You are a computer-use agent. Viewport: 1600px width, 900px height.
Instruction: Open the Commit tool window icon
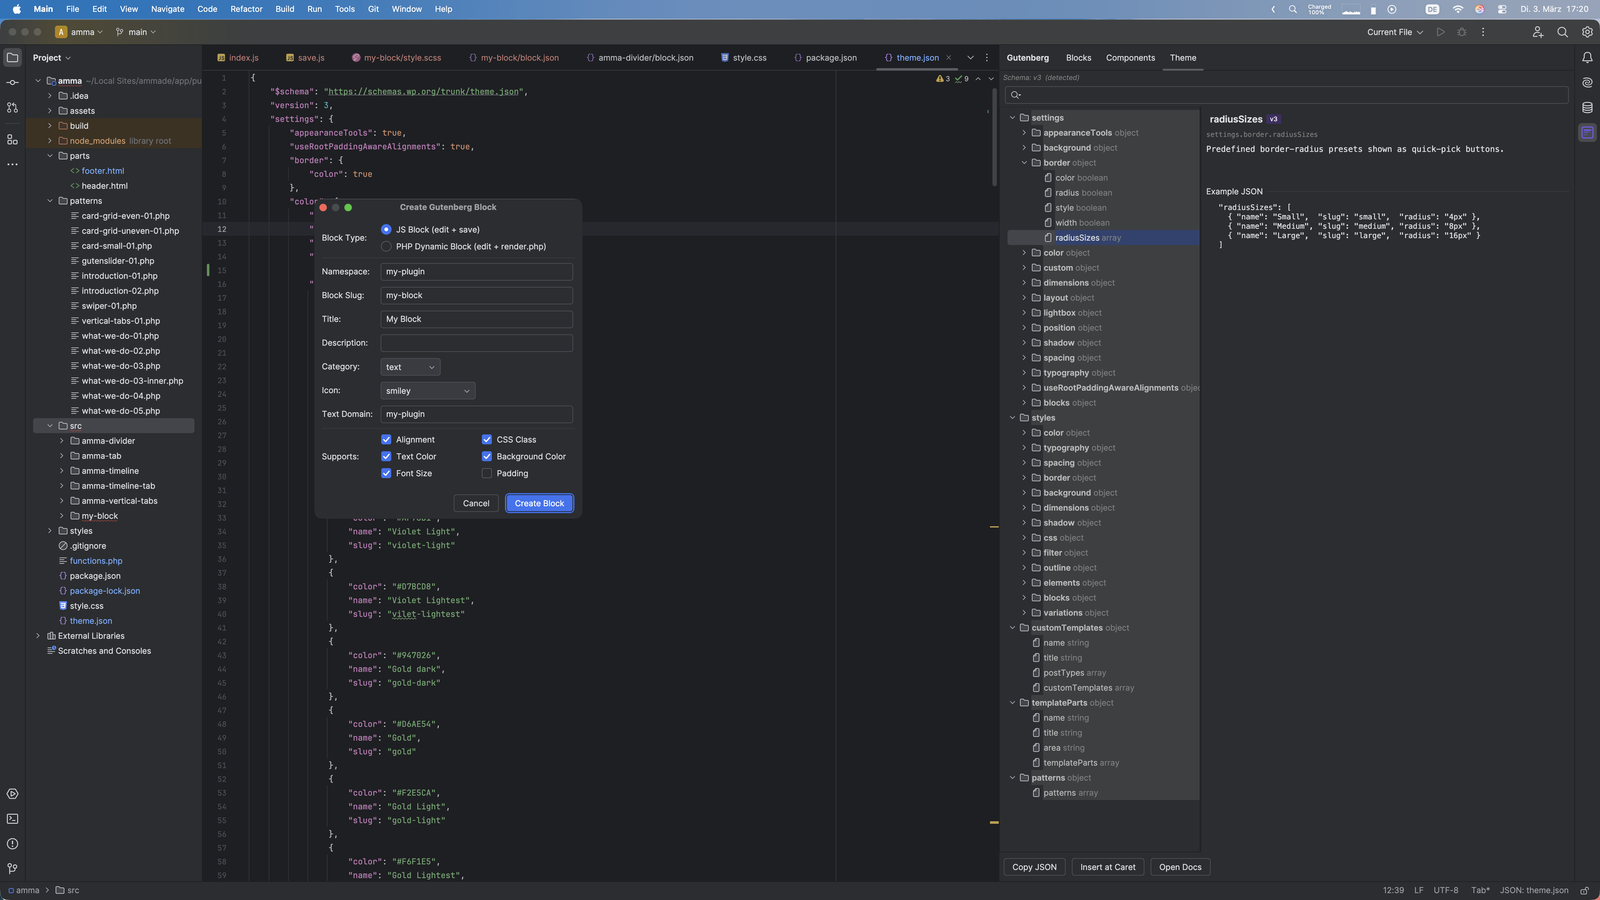tap(12, 82)
